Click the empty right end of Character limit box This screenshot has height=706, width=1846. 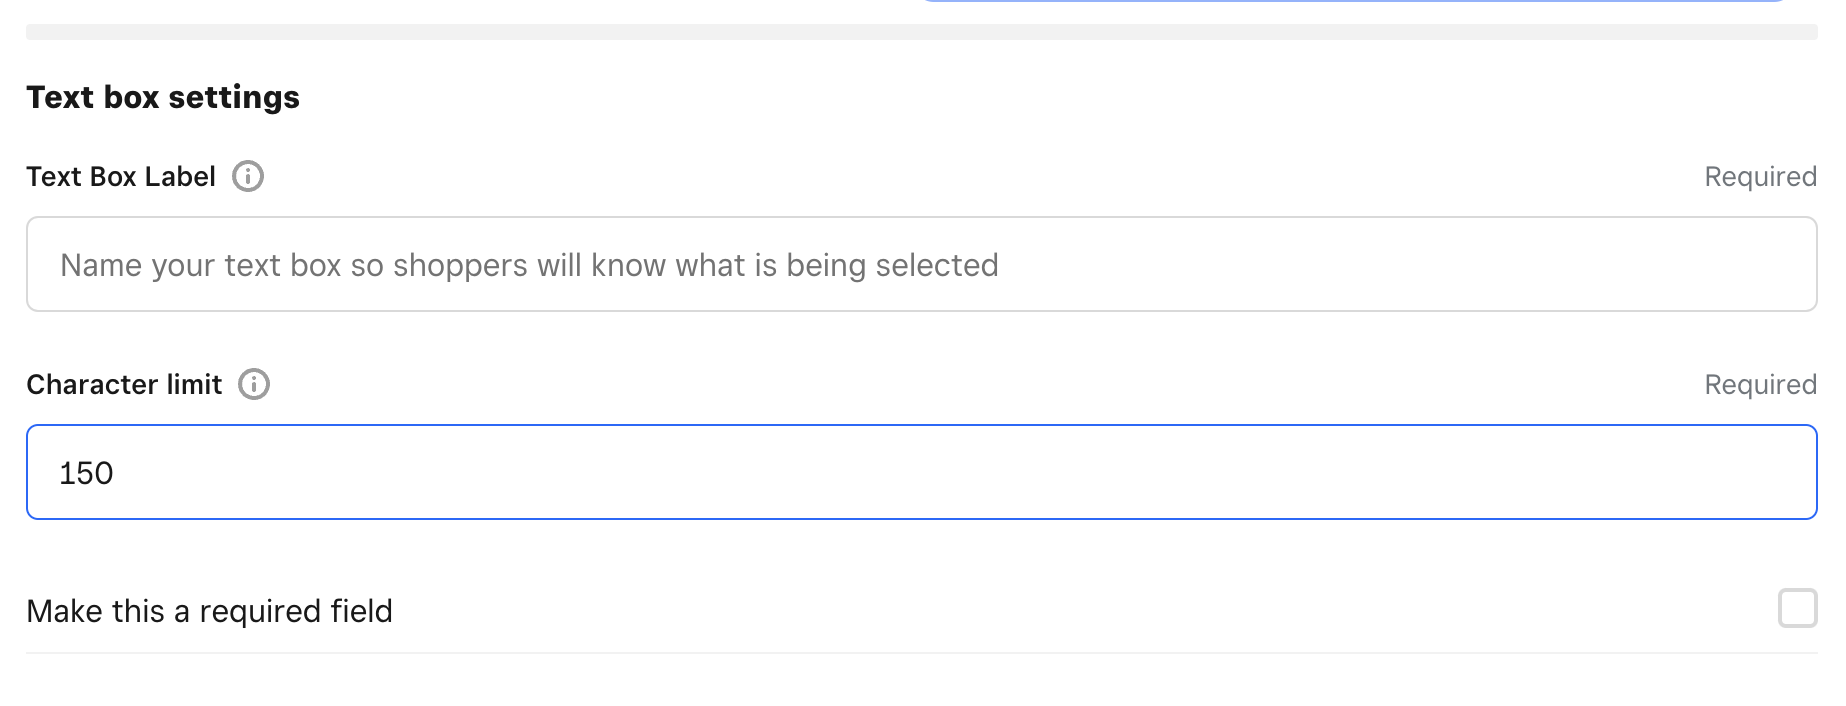tap(1700, 472)
